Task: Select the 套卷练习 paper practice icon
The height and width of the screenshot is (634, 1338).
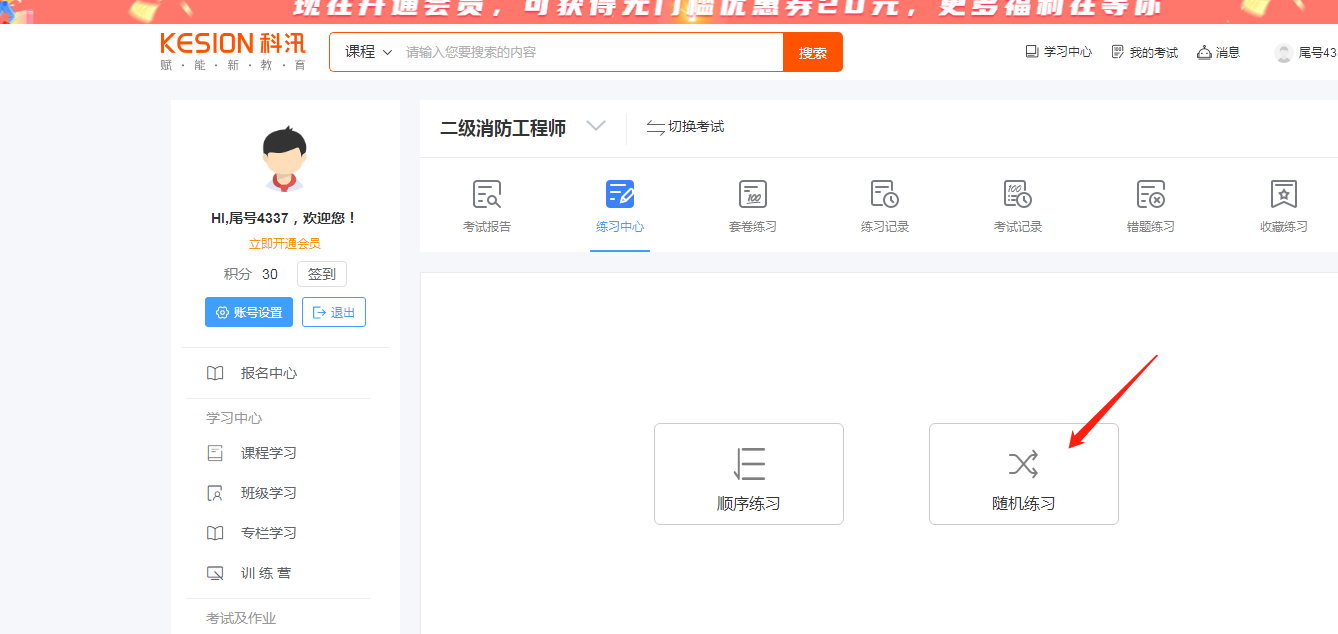Action: tap(752, 195)
